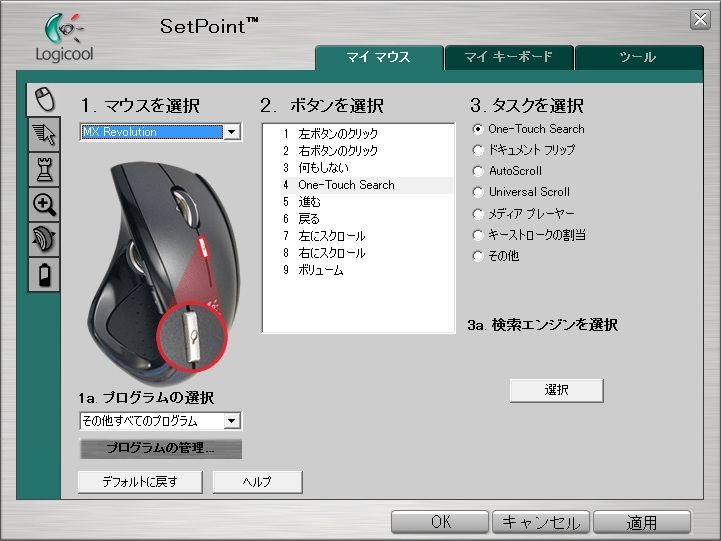Select list row 5 進む
The width and height of the screenshot is (721, 541).
(x=367, y=202)
